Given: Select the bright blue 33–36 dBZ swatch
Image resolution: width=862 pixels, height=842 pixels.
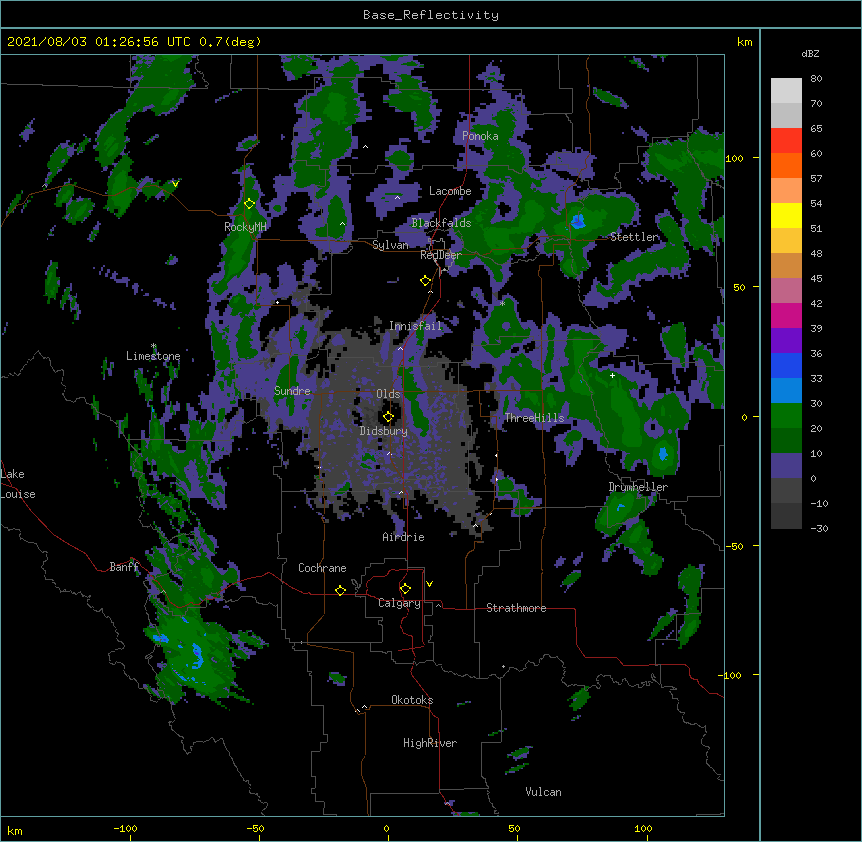Looking at the screenshot, I should point(786,365).
